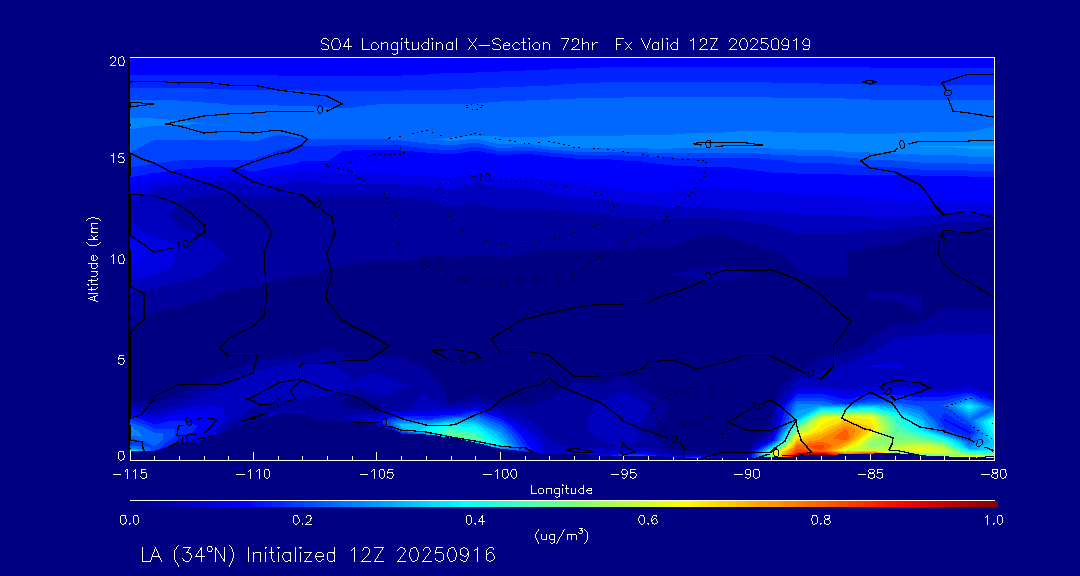Click the plot title "SO4 Longitudinal X-Section 72hr"
The height and width of the screenshot is (576, 1080).
point(460,45)
